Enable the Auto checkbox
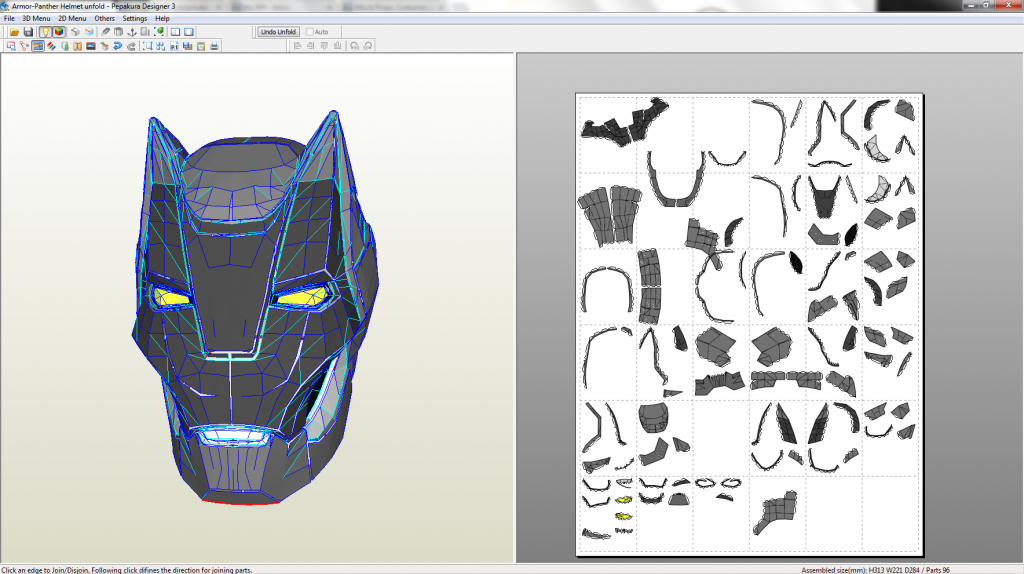This screenshot has width=1024, height=574. click(310, 31)
